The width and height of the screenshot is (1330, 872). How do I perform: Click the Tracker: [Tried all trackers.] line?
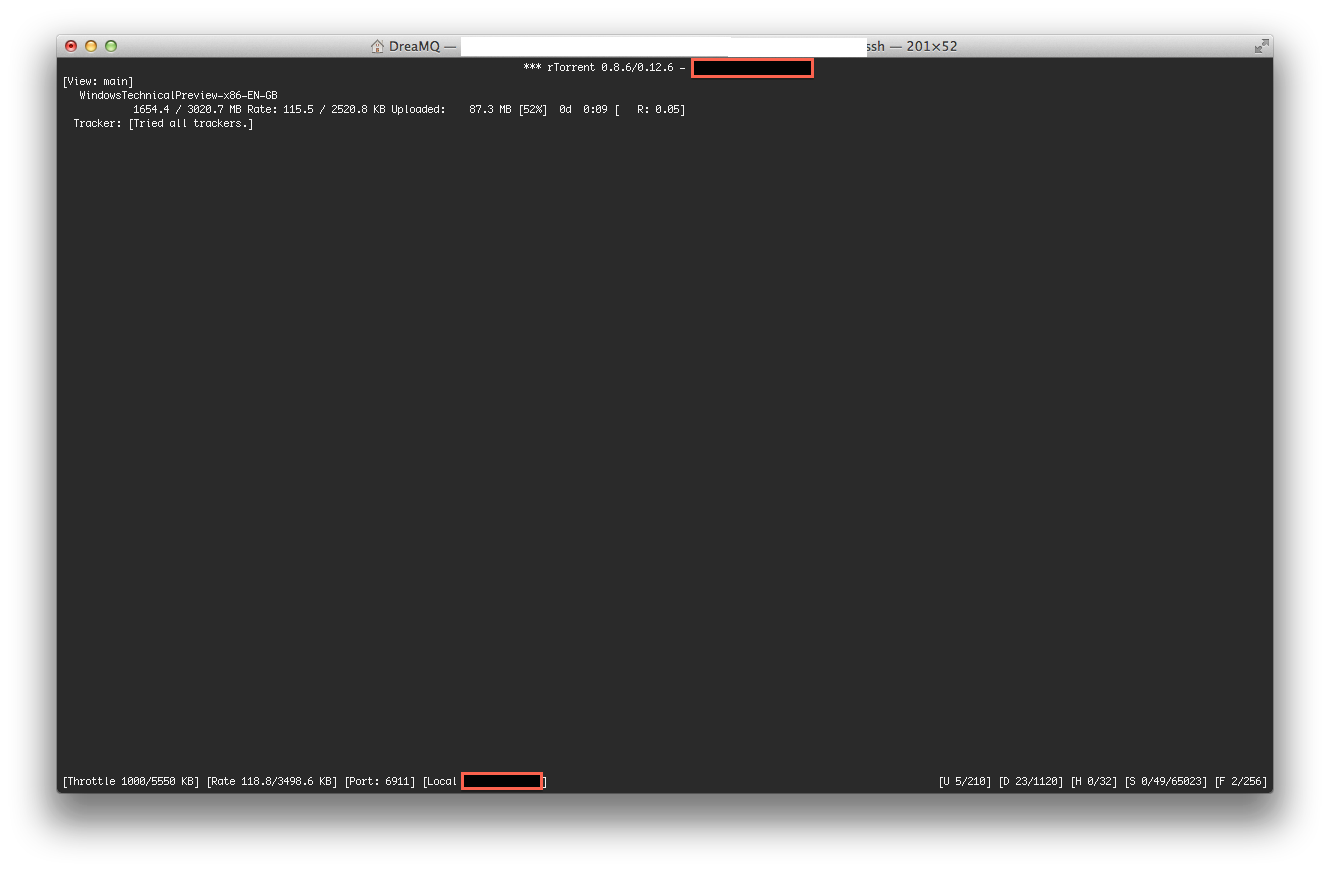(163, 123)
